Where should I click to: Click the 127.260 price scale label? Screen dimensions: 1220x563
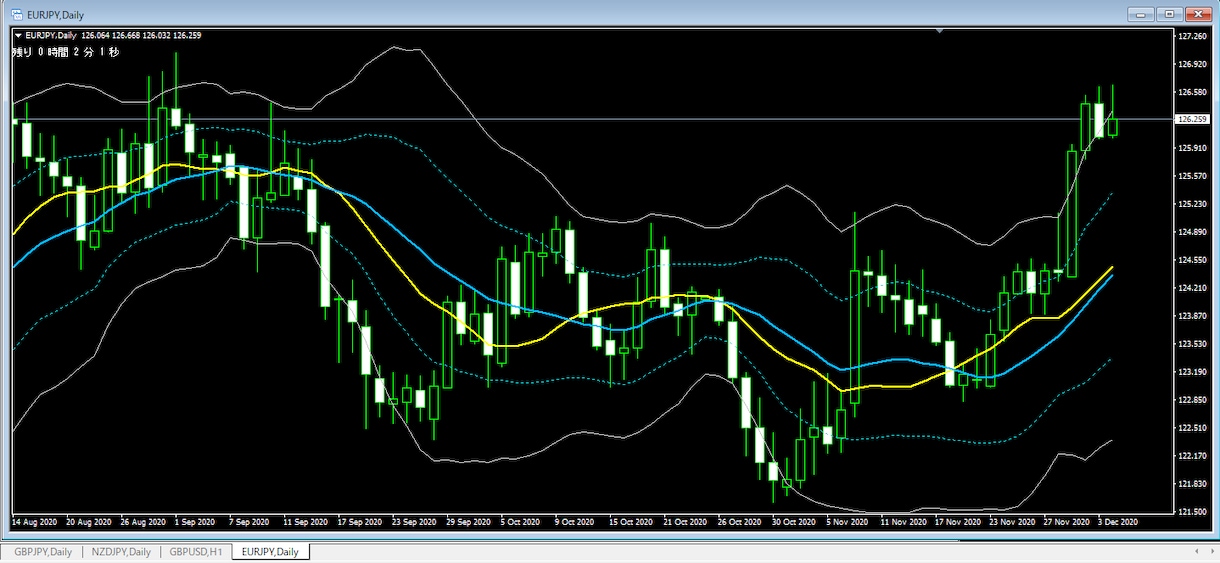tap(1192, 36)
